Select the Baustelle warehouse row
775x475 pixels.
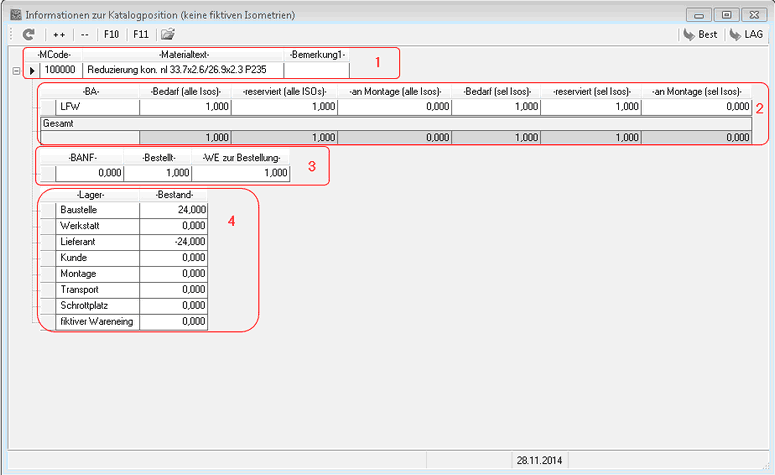93,209
